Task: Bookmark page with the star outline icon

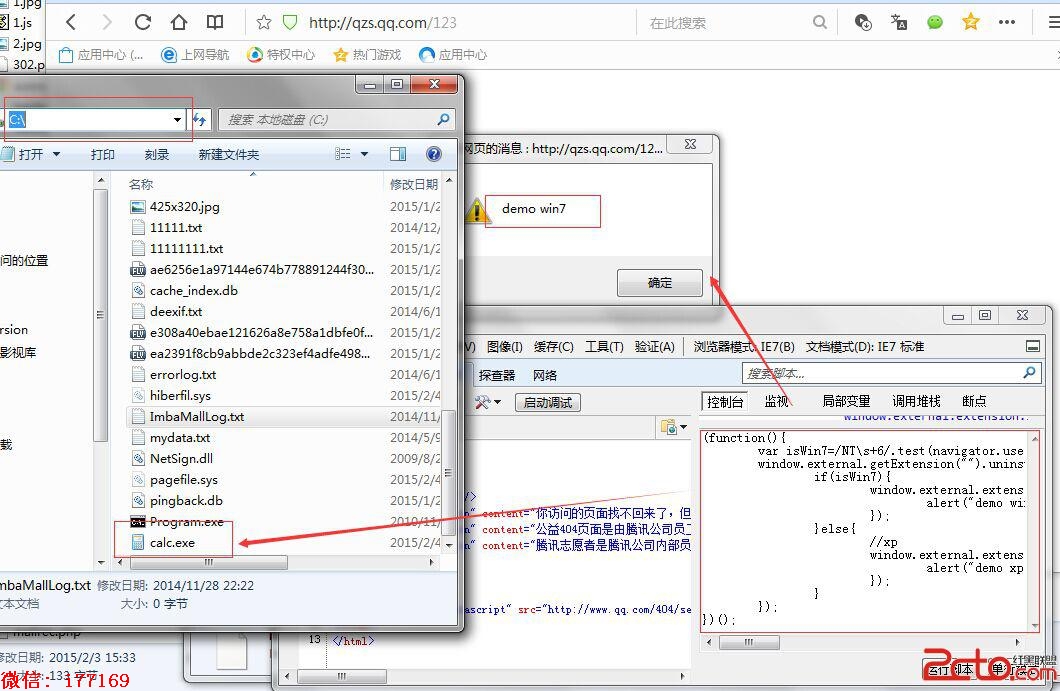Action: [264, 22]
